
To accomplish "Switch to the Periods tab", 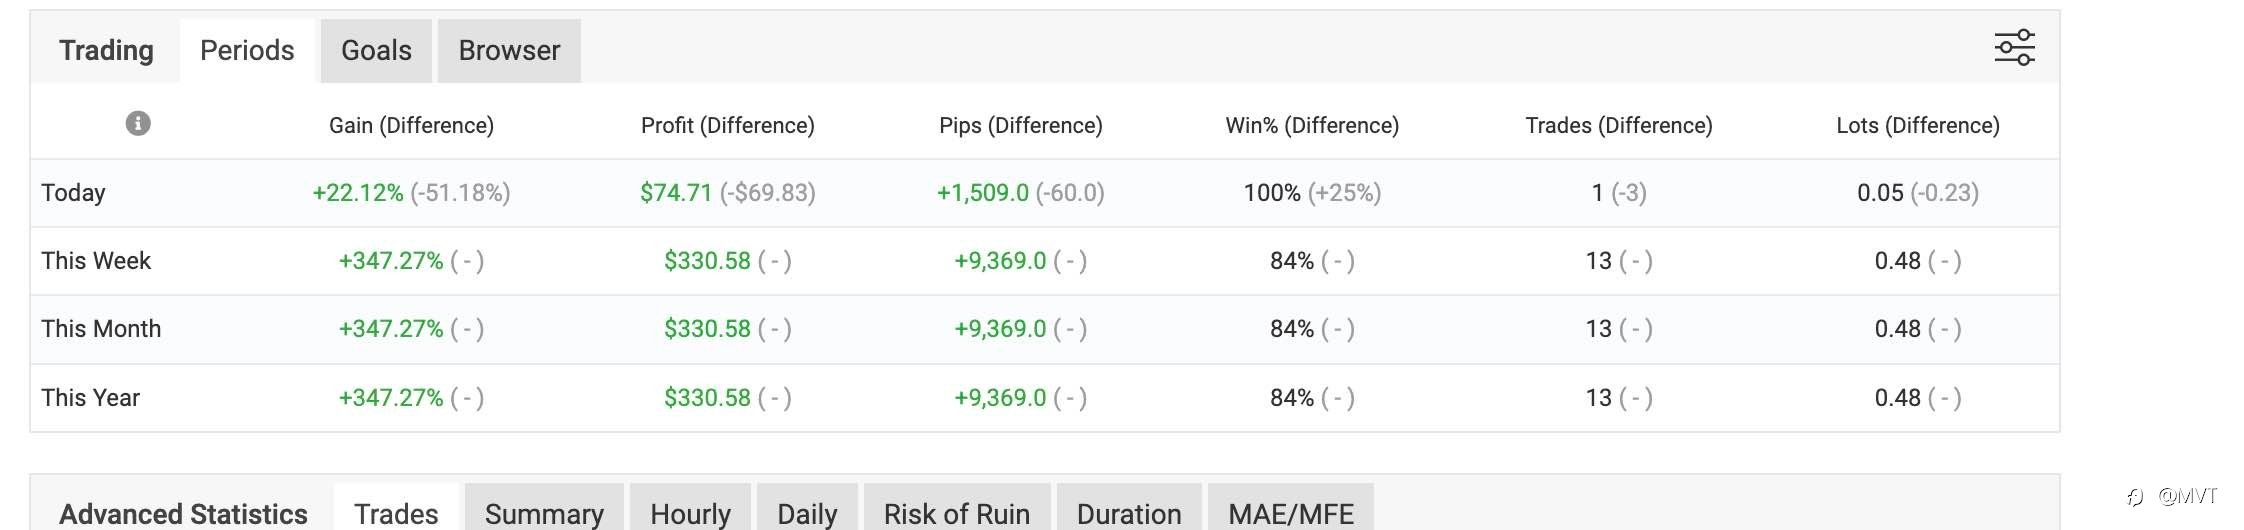I will 247,50.
